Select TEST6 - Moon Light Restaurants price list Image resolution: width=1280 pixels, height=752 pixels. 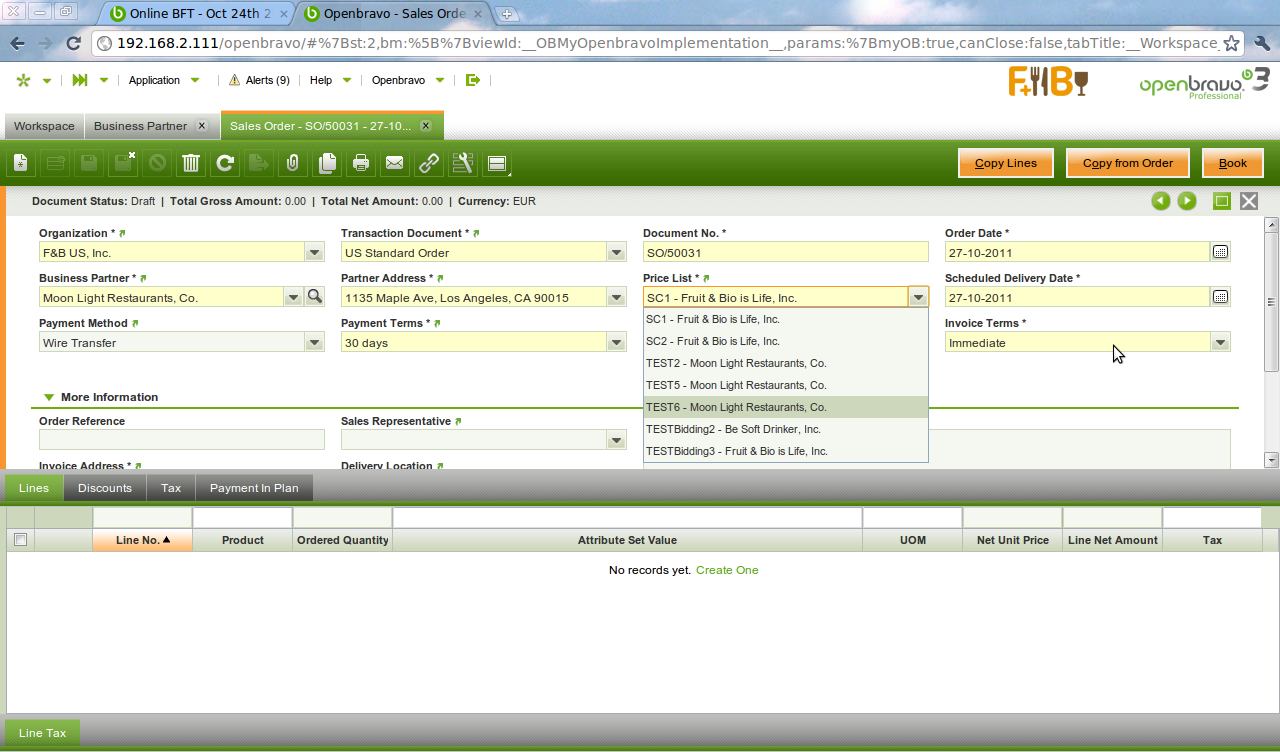pos(736,407)
